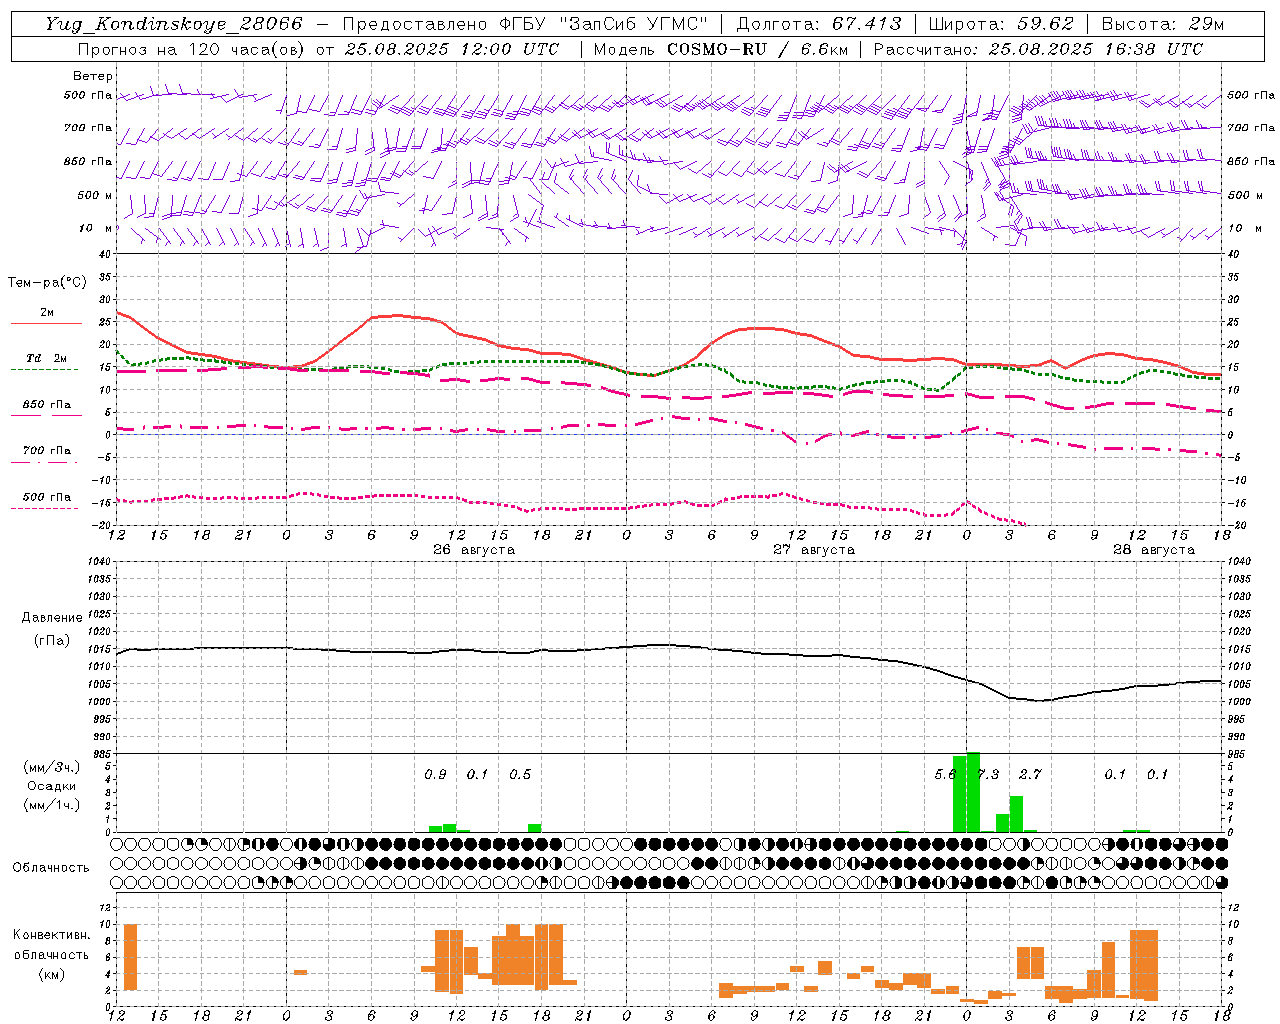The width and height of the screenshot is (1280, 1024).
Task: Click the (мм/1ч.) units label
Action: point(51,805)
